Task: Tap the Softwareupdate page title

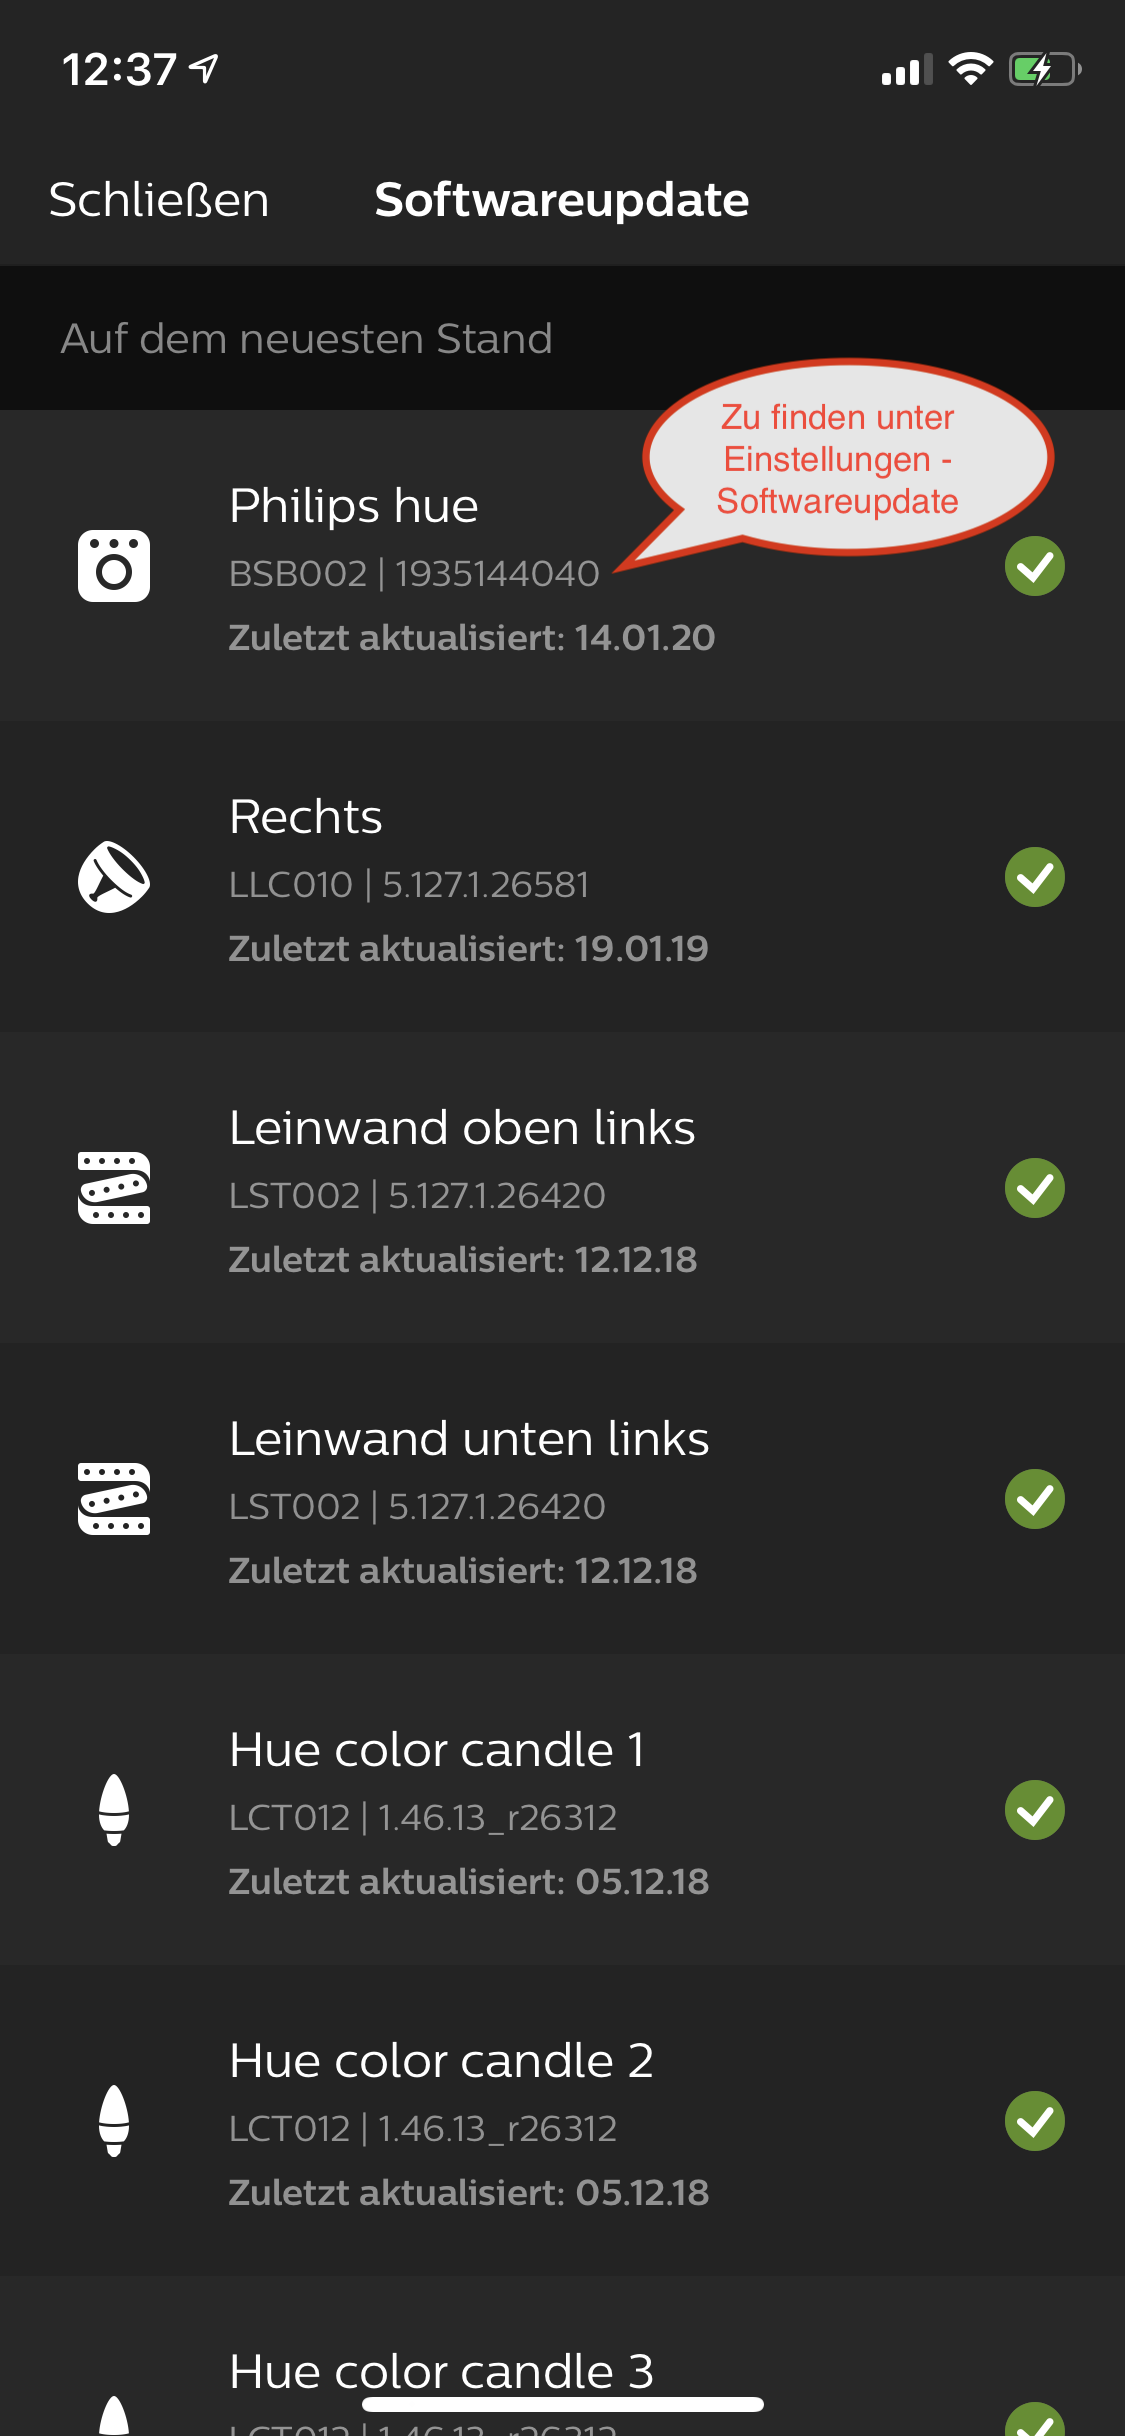Action: pyautogui.click(x=561, y=200)
